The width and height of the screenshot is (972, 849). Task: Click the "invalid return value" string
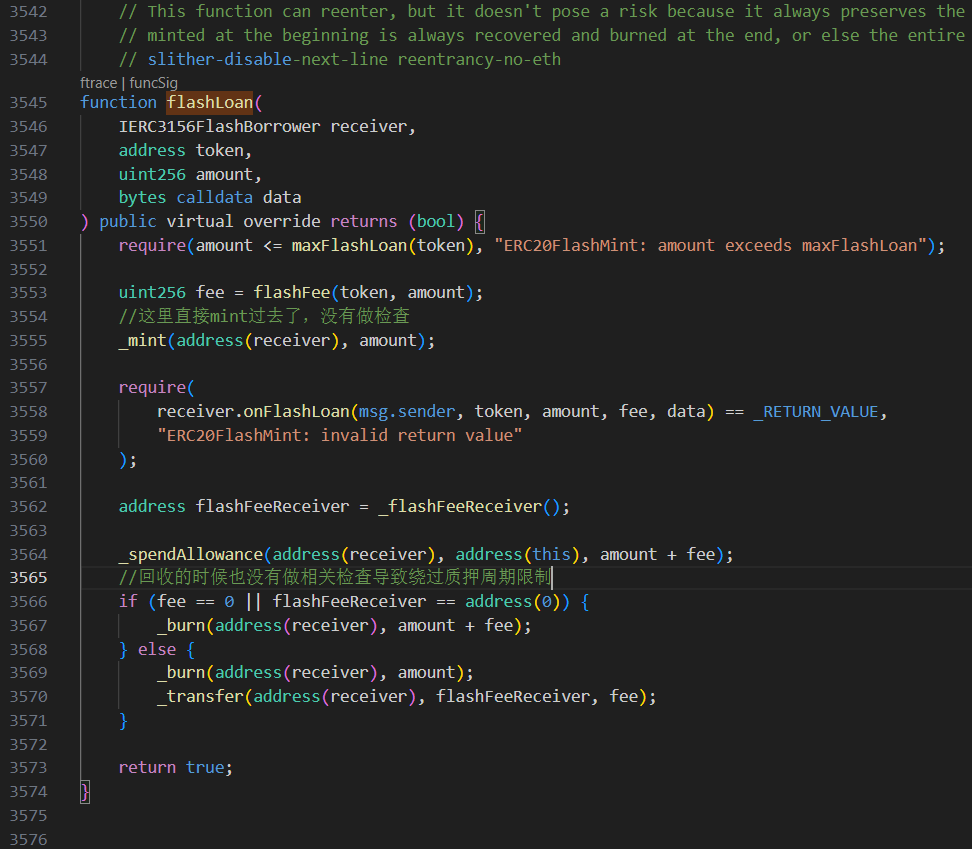coord(340,436)
